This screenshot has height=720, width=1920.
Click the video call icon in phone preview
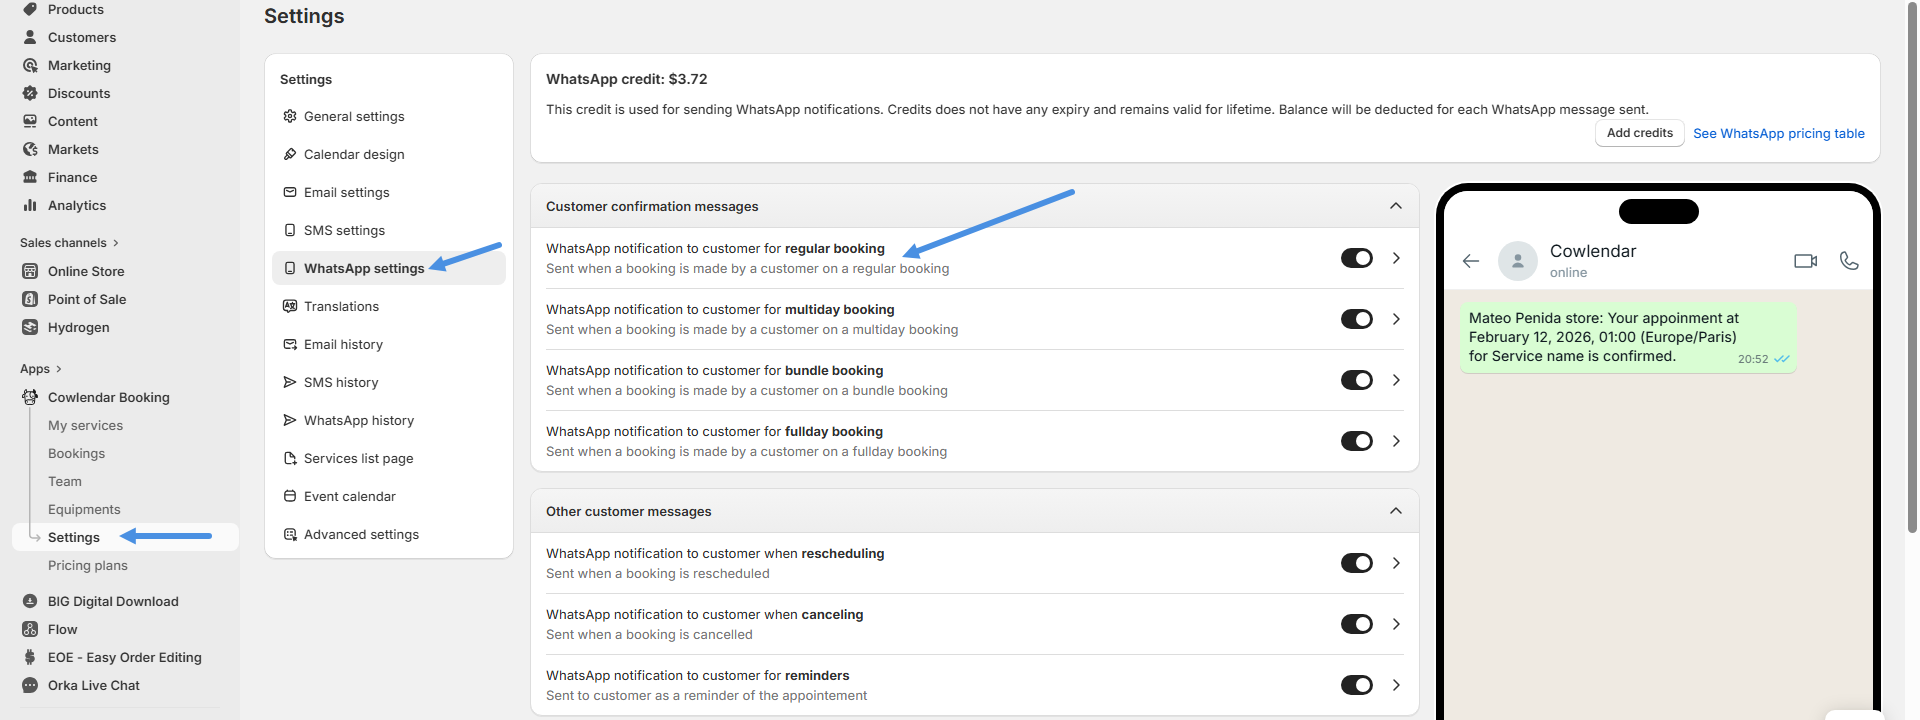1805,261
